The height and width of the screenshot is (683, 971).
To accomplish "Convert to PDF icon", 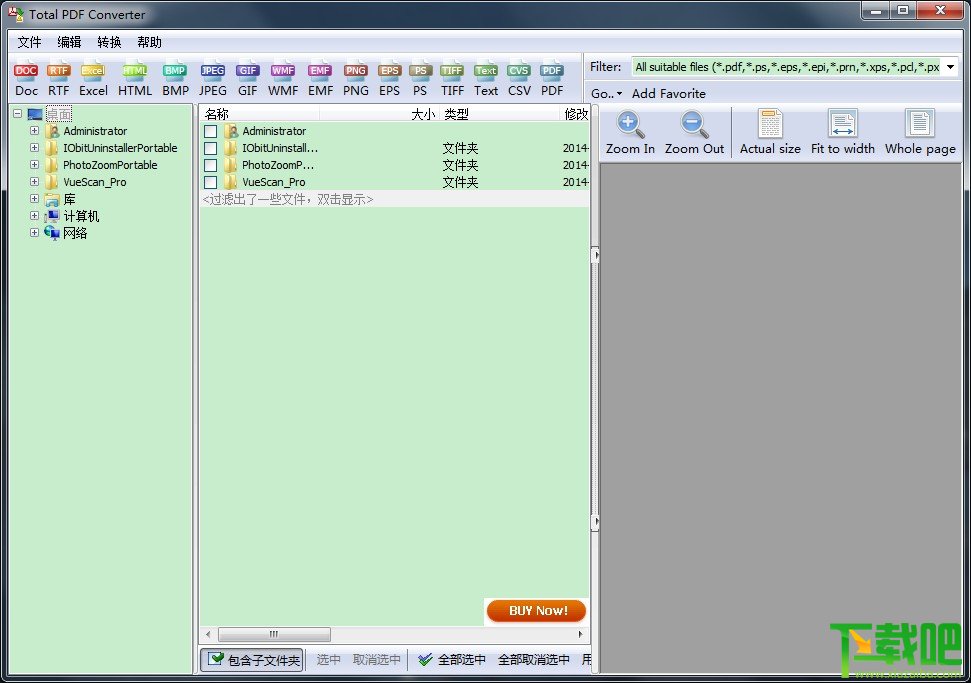I will point(552,80).
